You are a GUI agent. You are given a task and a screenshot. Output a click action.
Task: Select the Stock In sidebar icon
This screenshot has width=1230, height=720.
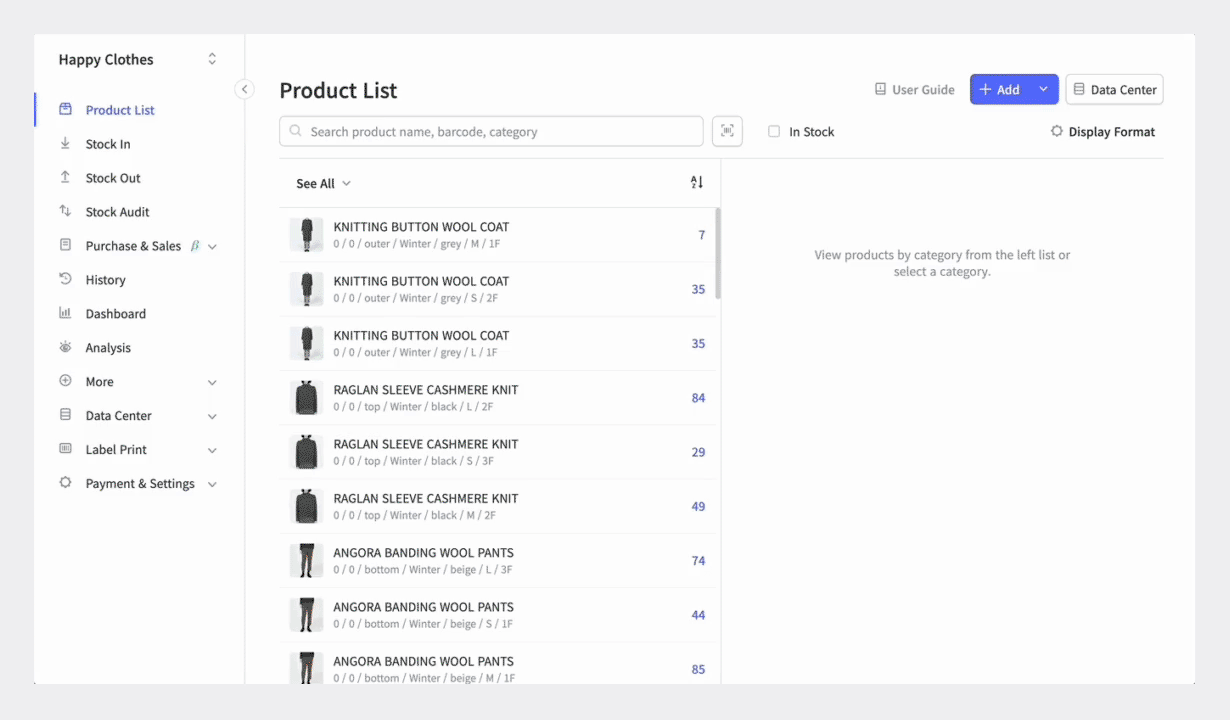point(65,143)
